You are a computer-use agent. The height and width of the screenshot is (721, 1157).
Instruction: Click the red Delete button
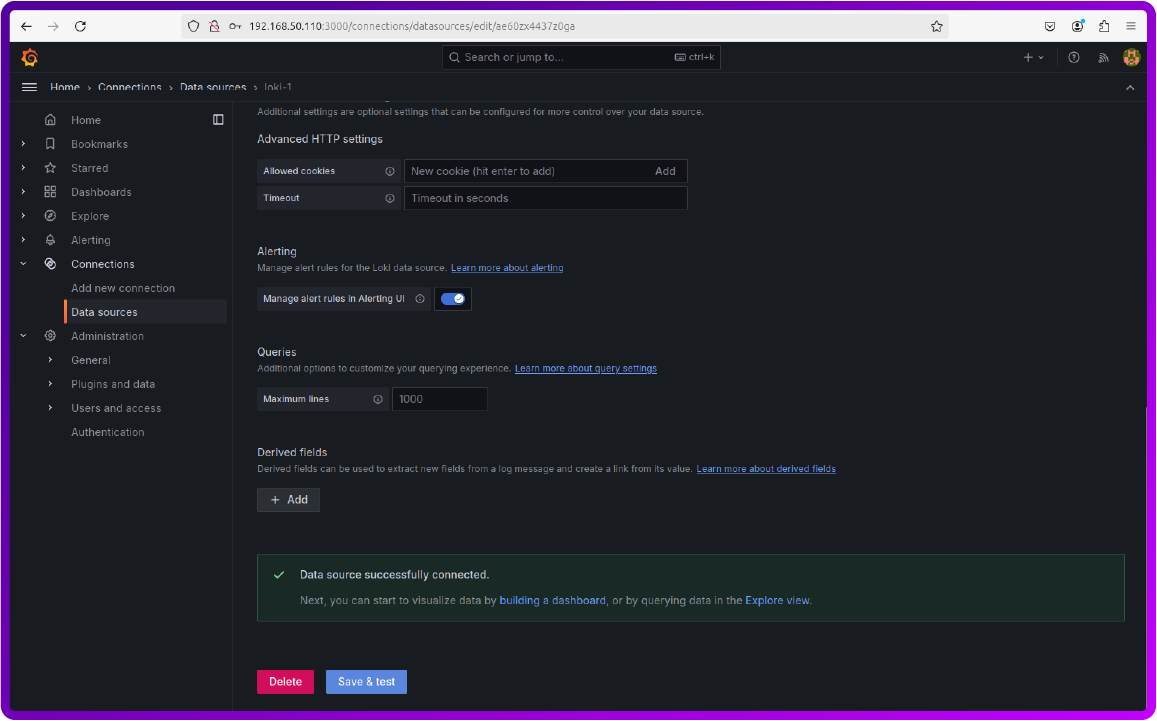[286, 682]
